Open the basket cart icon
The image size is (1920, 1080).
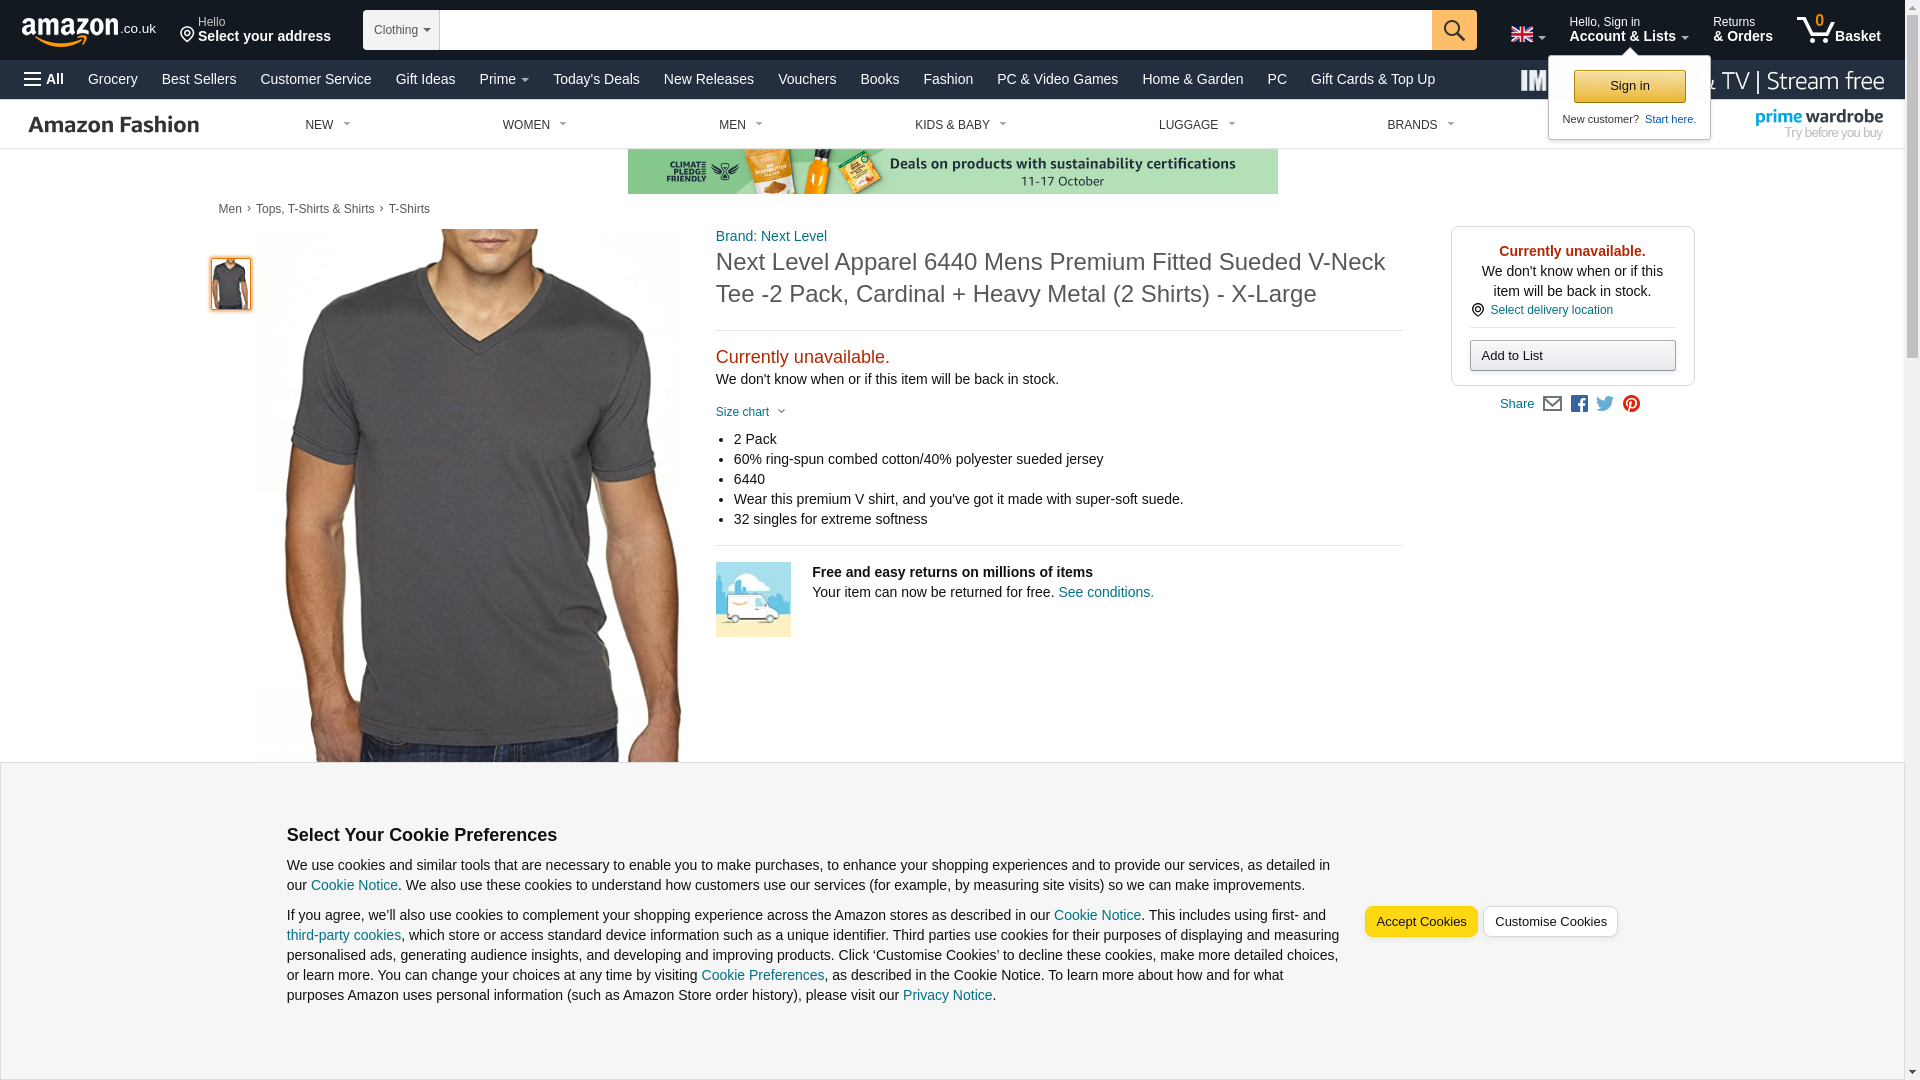click(1838, 30)
